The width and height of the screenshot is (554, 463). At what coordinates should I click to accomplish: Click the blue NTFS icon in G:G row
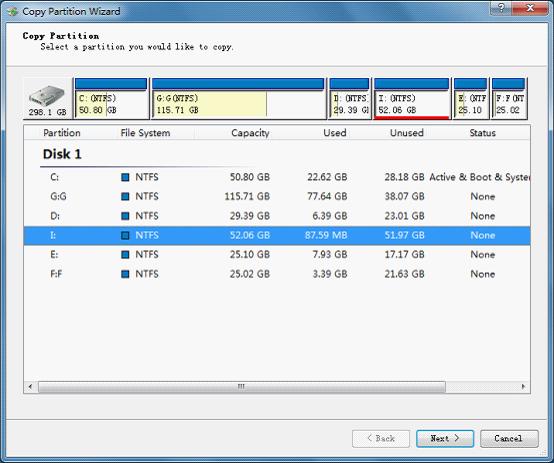(125, 197)
